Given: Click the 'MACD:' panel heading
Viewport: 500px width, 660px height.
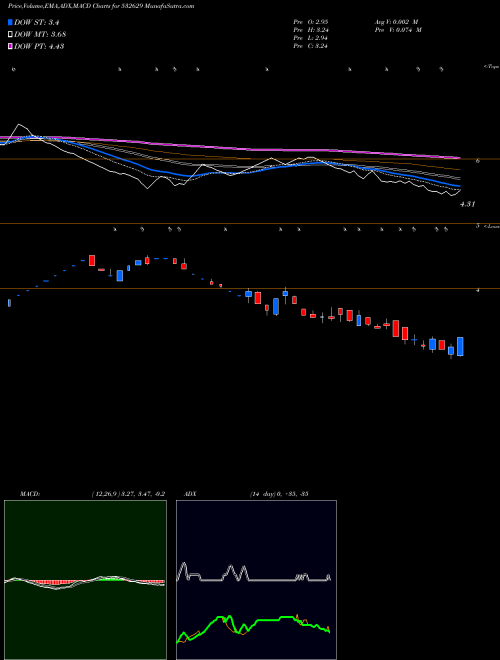Looking at the screenshot, I should [x=30, y=494].
